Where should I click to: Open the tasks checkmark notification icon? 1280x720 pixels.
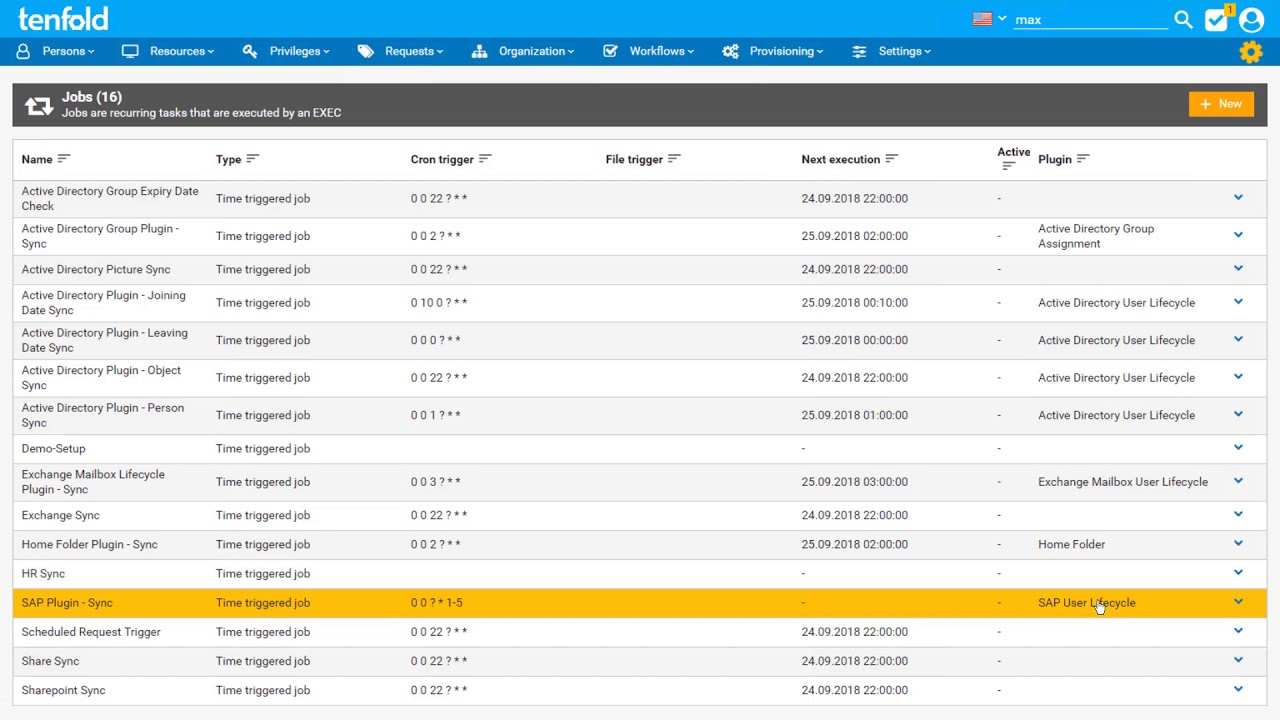click(1217, 19)
